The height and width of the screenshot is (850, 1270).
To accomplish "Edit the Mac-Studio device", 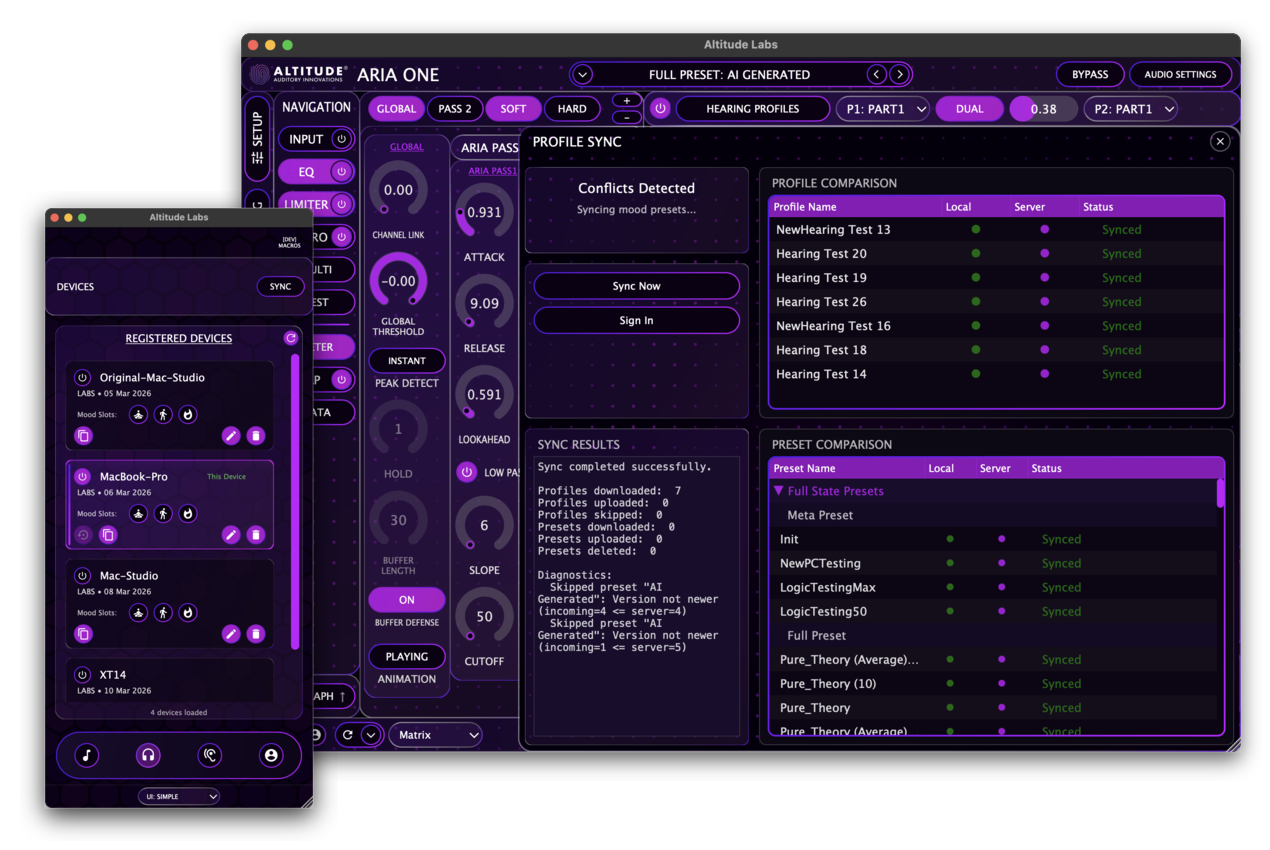I will [x=231, y=634].
